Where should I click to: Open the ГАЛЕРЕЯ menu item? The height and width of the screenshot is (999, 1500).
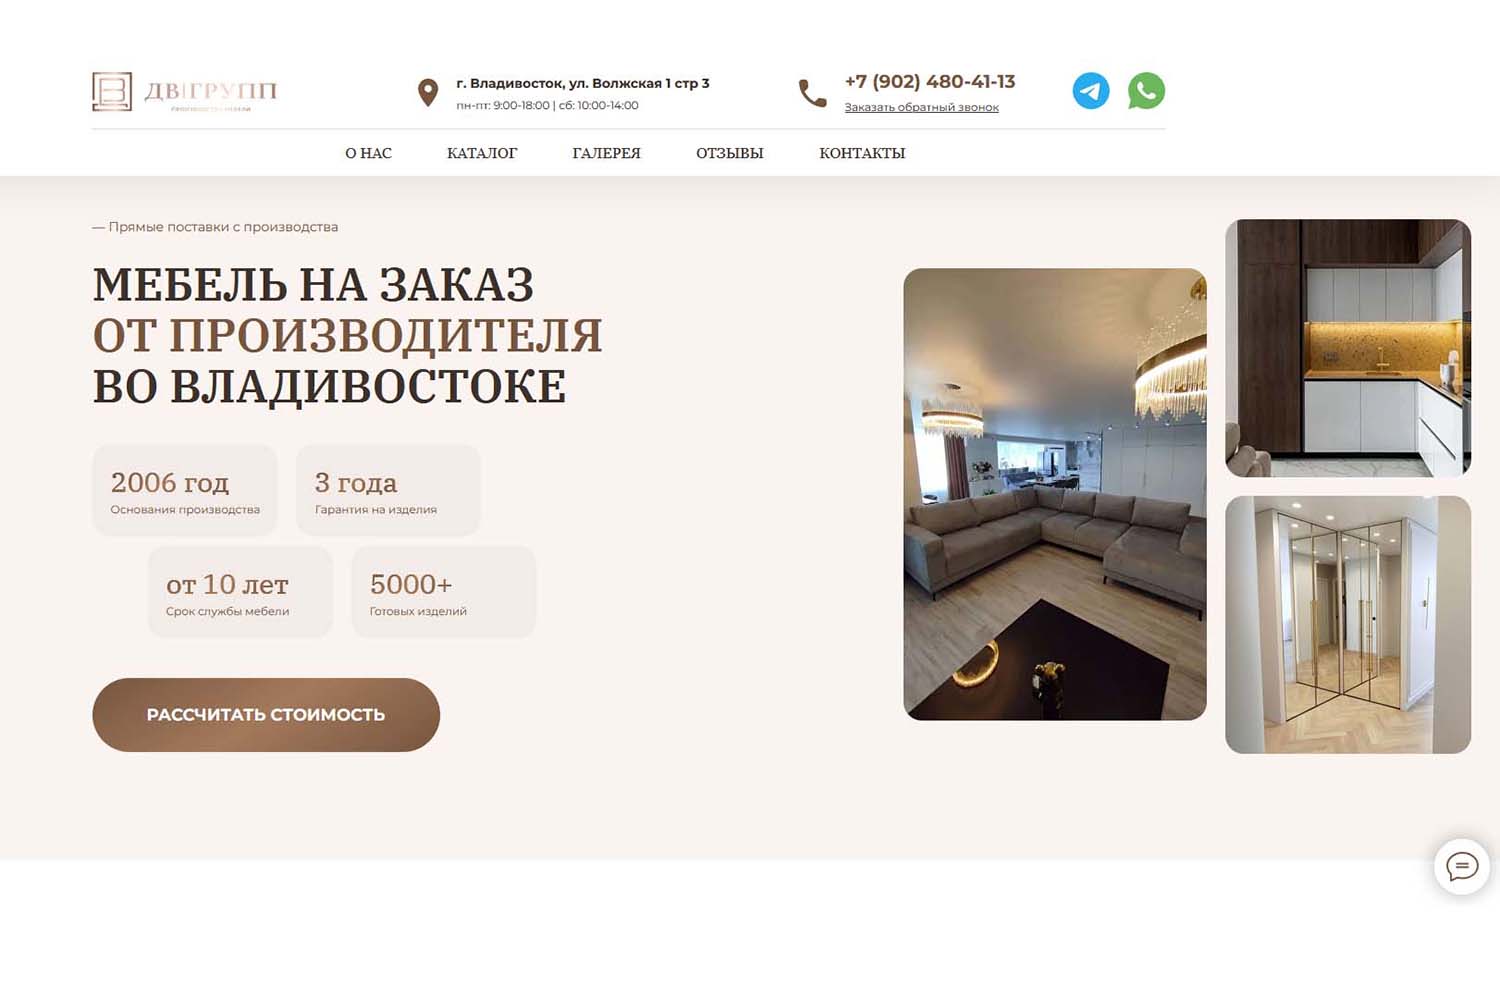pyautogui.click(x=606, y=153)
